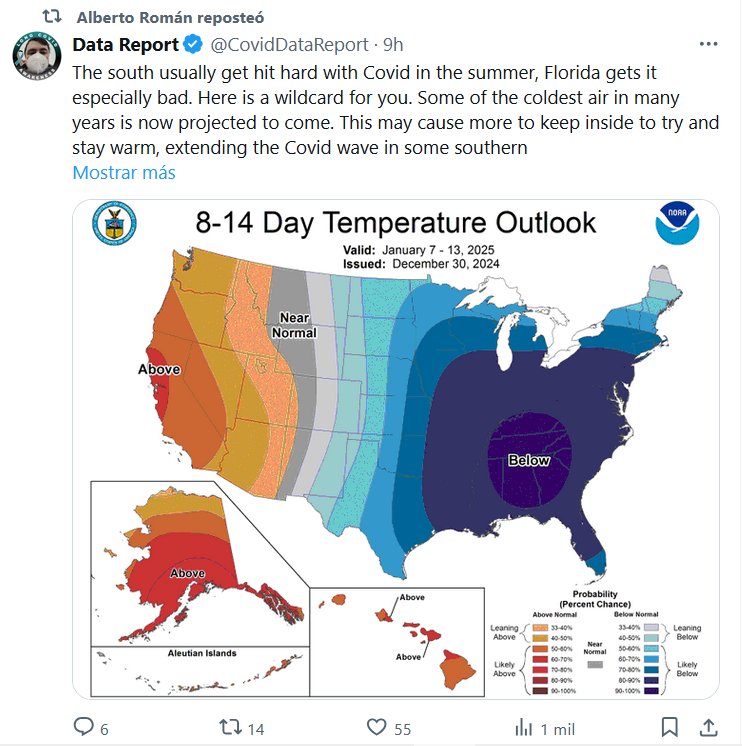Repost this tweet using retweet icon
This screenshot has height=746, width=742.
(230, 727)
